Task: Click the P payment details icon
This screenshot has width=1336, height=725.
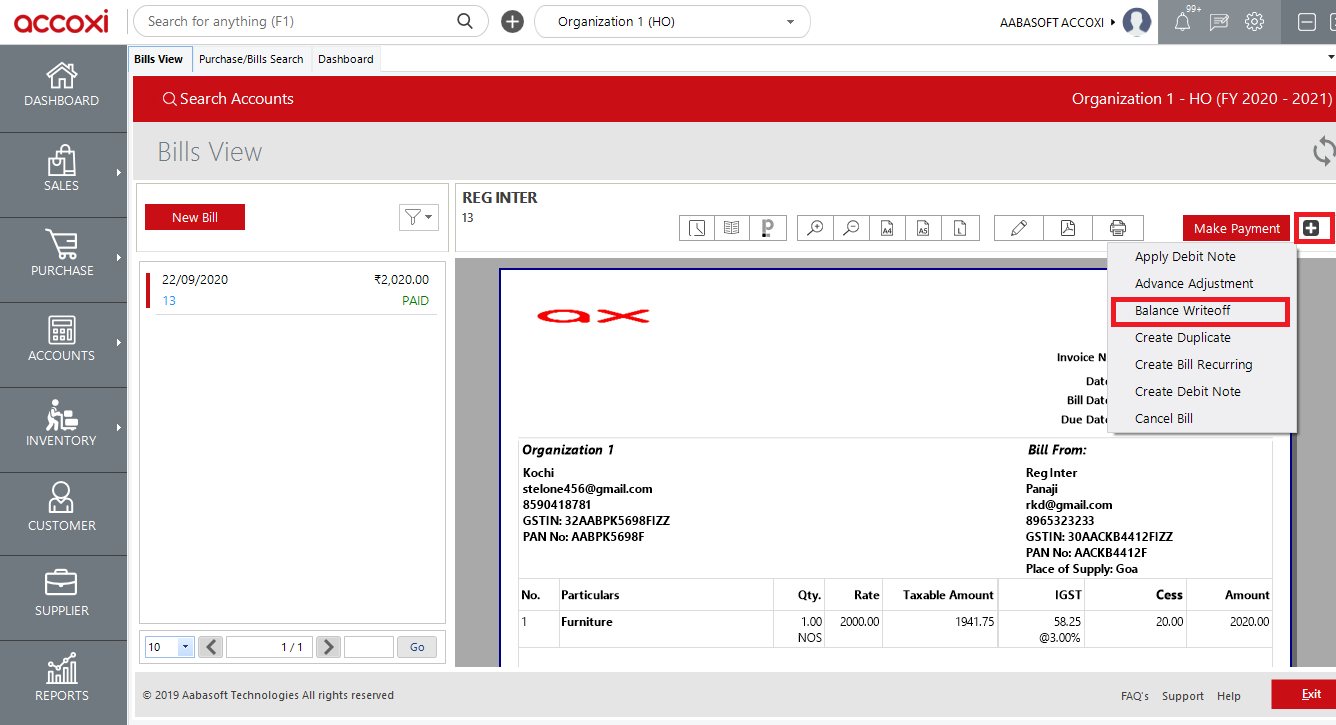Action: point(767,228)
